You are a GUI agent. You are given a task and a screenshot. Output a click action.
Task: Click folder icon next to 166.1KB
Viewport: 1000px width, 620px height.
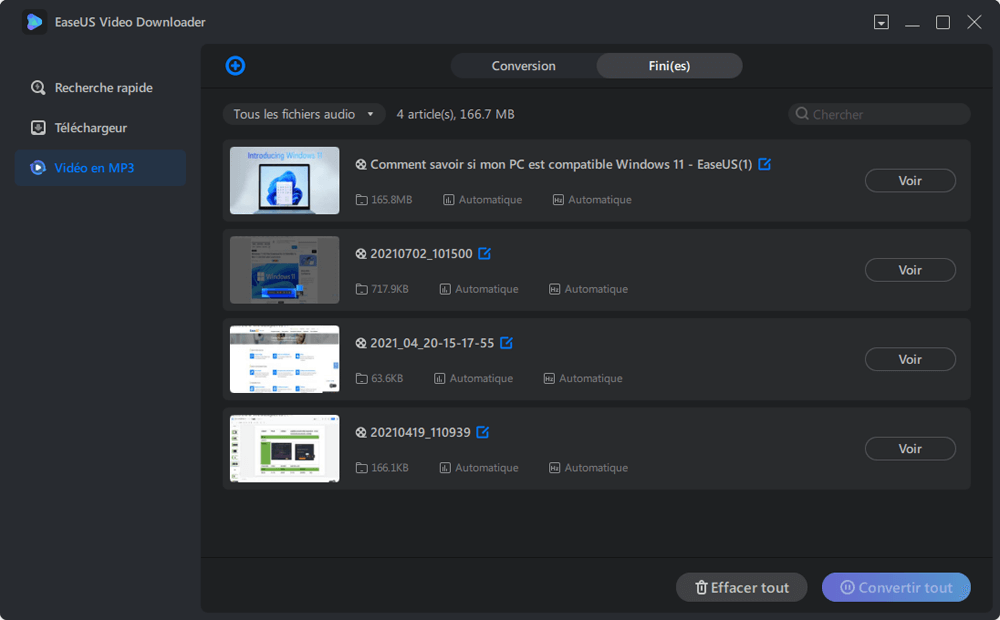coord(362,468)
